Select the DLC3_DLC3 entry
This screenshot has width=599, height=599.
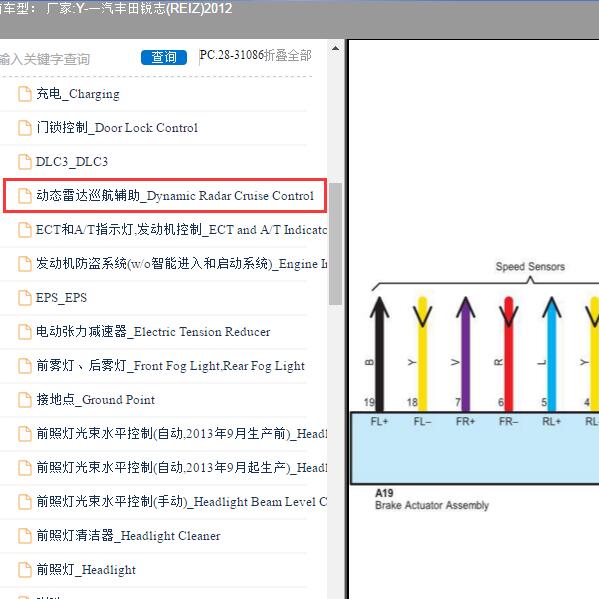(72, 162)
